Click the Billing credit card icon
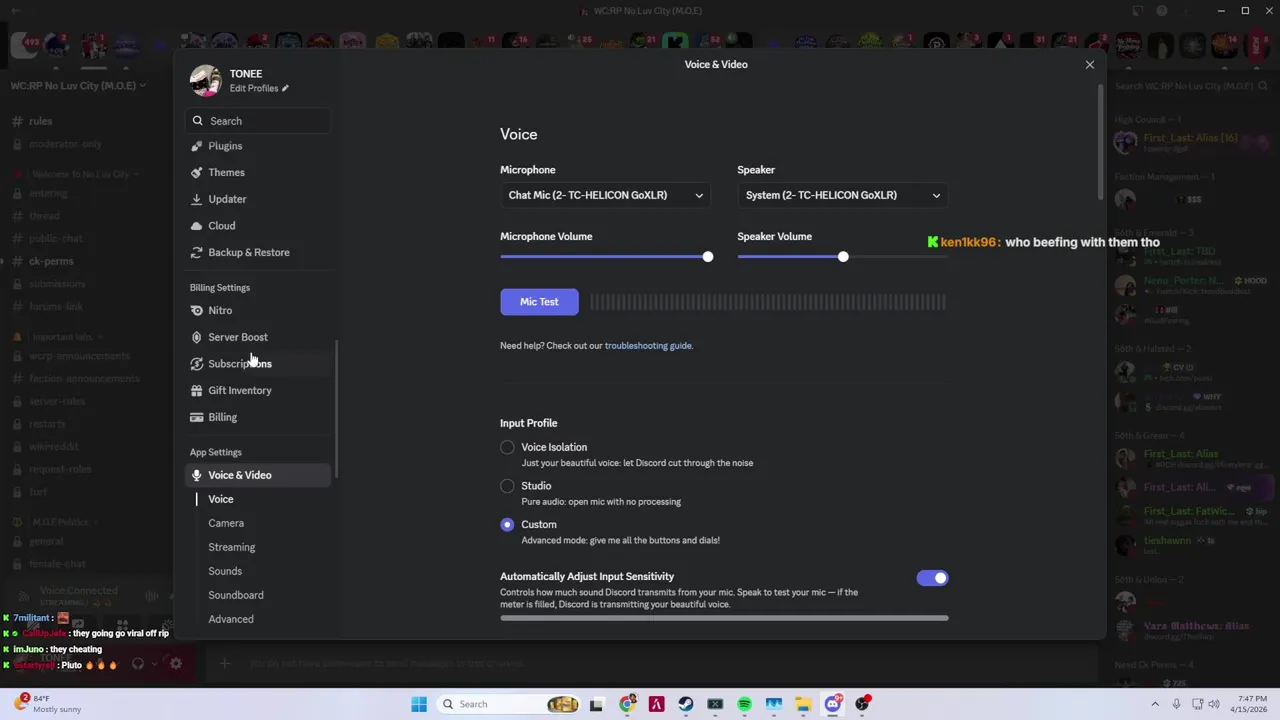Viewport: 1280px width, 720px height. point(196,417)
